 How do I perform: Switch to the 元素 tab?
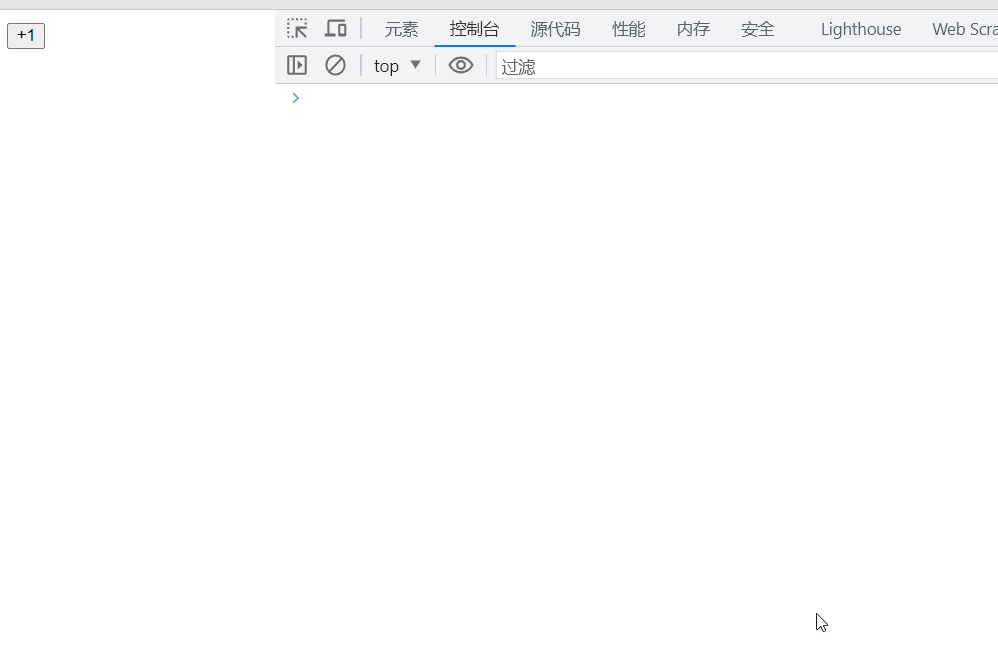[401, 29]
